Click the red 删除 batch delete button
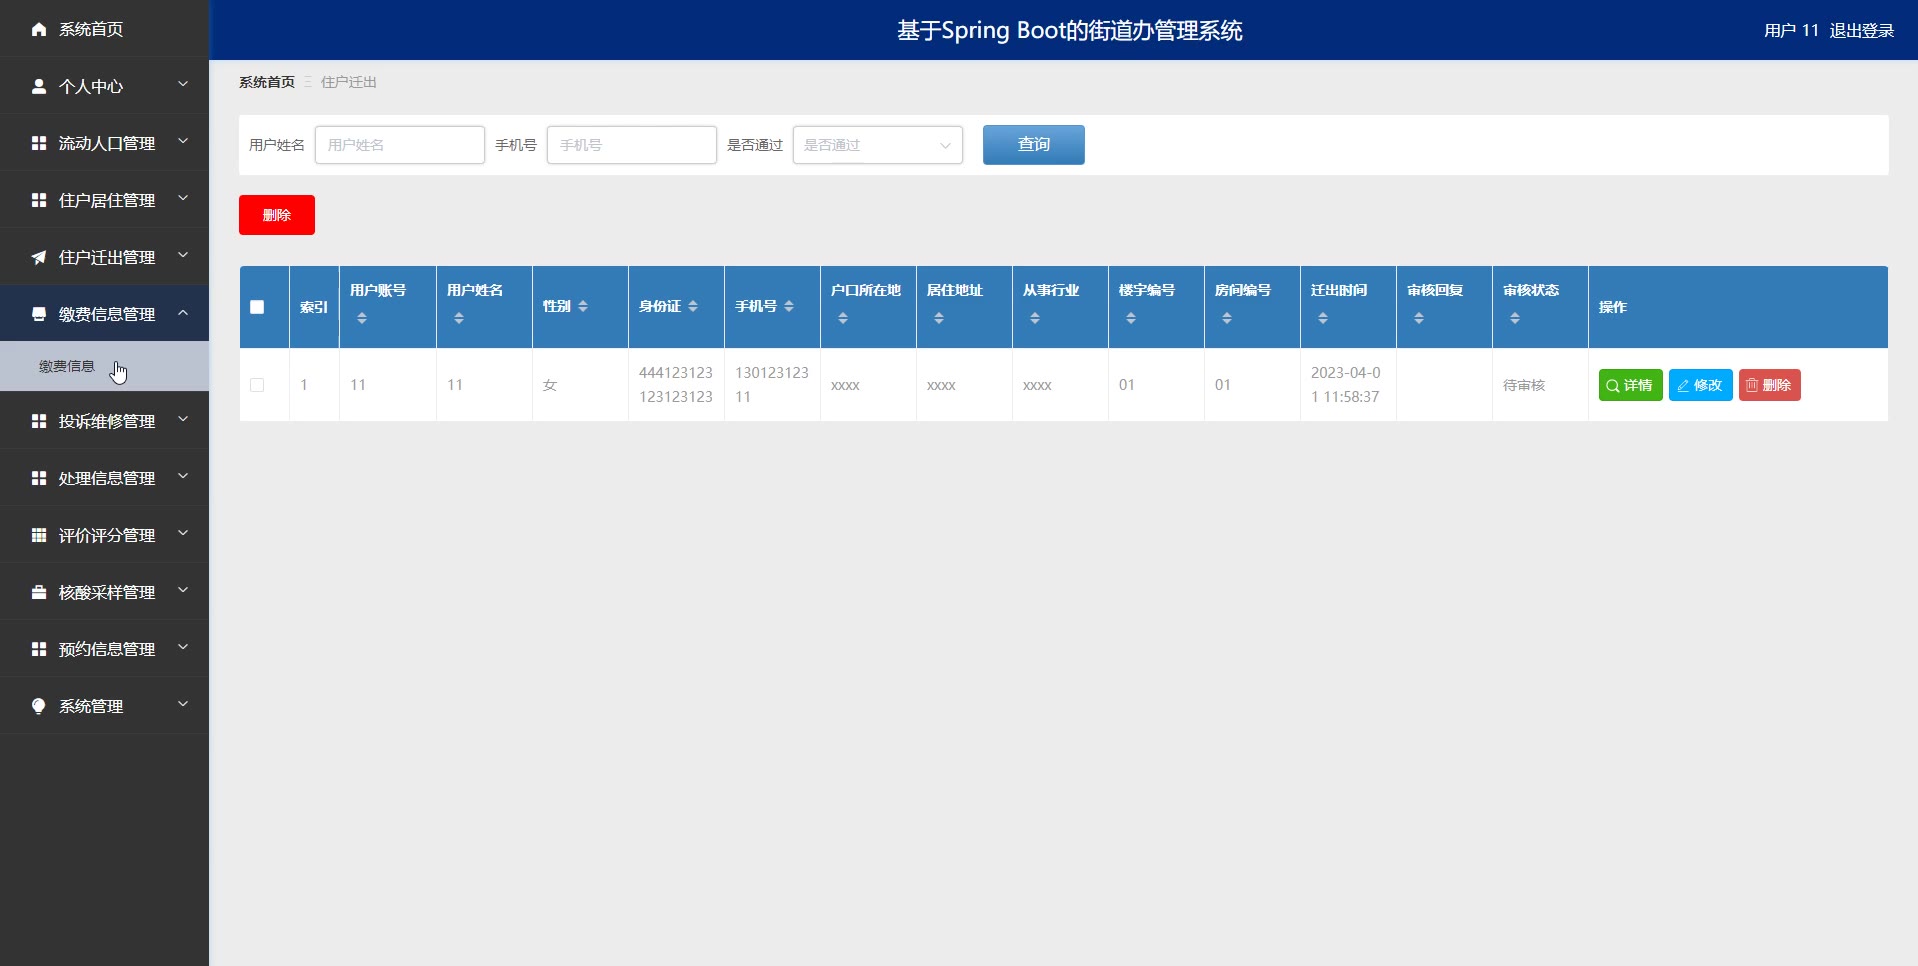Viewport: 1918px width, 966px height. [x=277, y=215]
